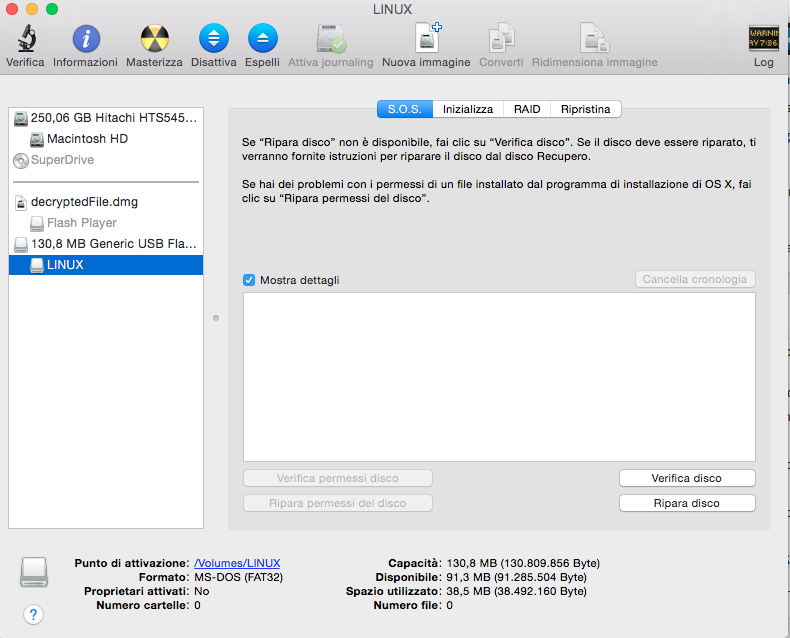
Task: Select the Macintosh HD volume
Action: point(87,139)
